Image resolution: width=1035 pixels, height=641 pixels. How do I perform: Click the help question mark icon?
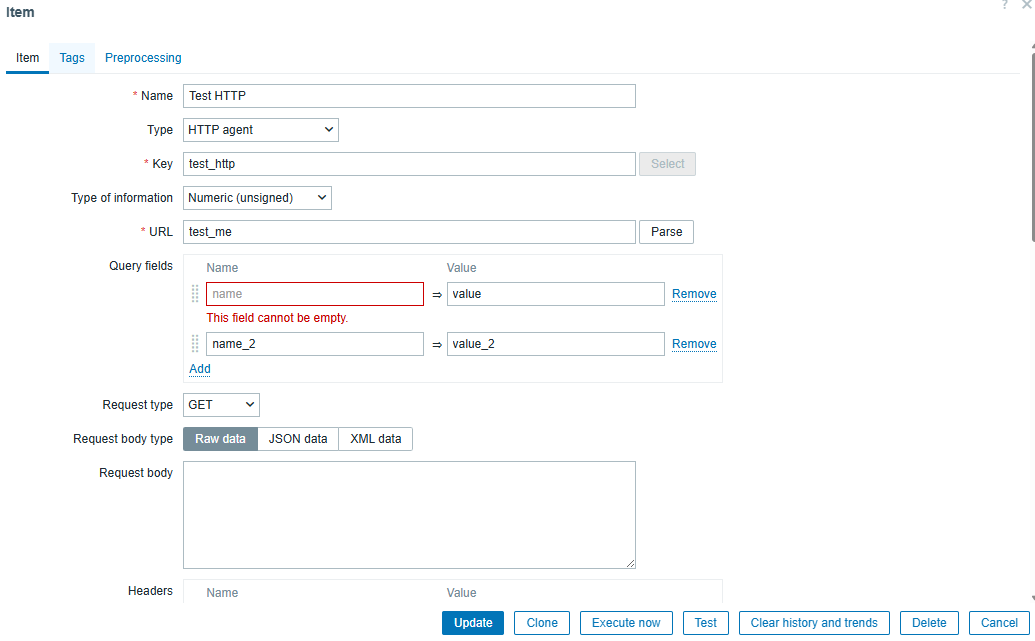(1005, 5)
